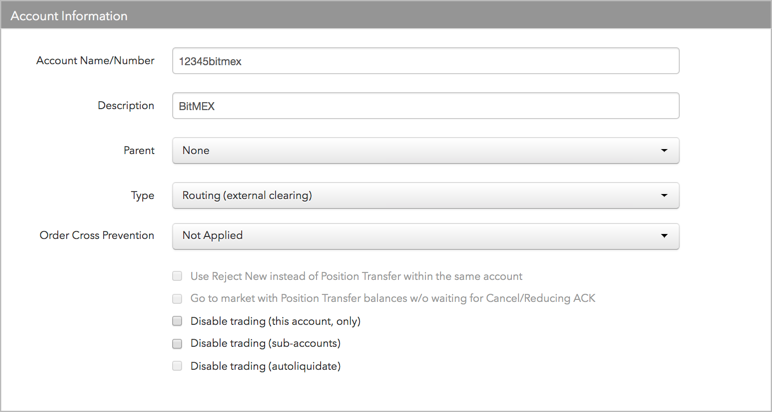Check Go to market with Position Transfer balances
Viewport: 772px width, 412px height.
pyautogui.click(x=177, y=298)
